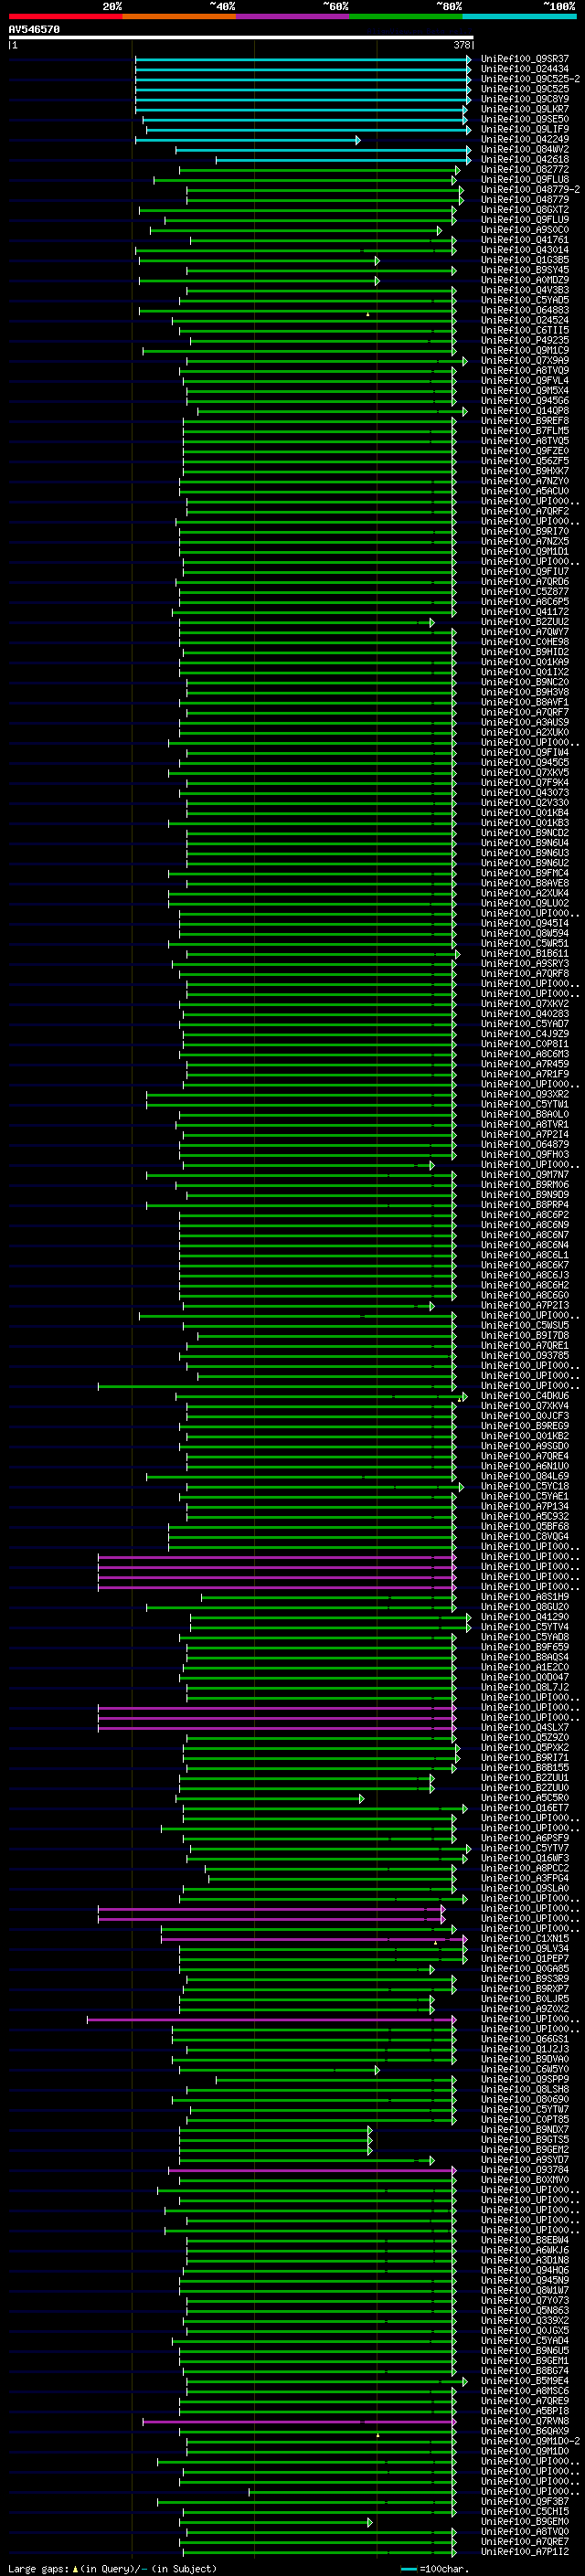
Task: Select hit label UniRef100_Q42618
Action: coord(525,159)
